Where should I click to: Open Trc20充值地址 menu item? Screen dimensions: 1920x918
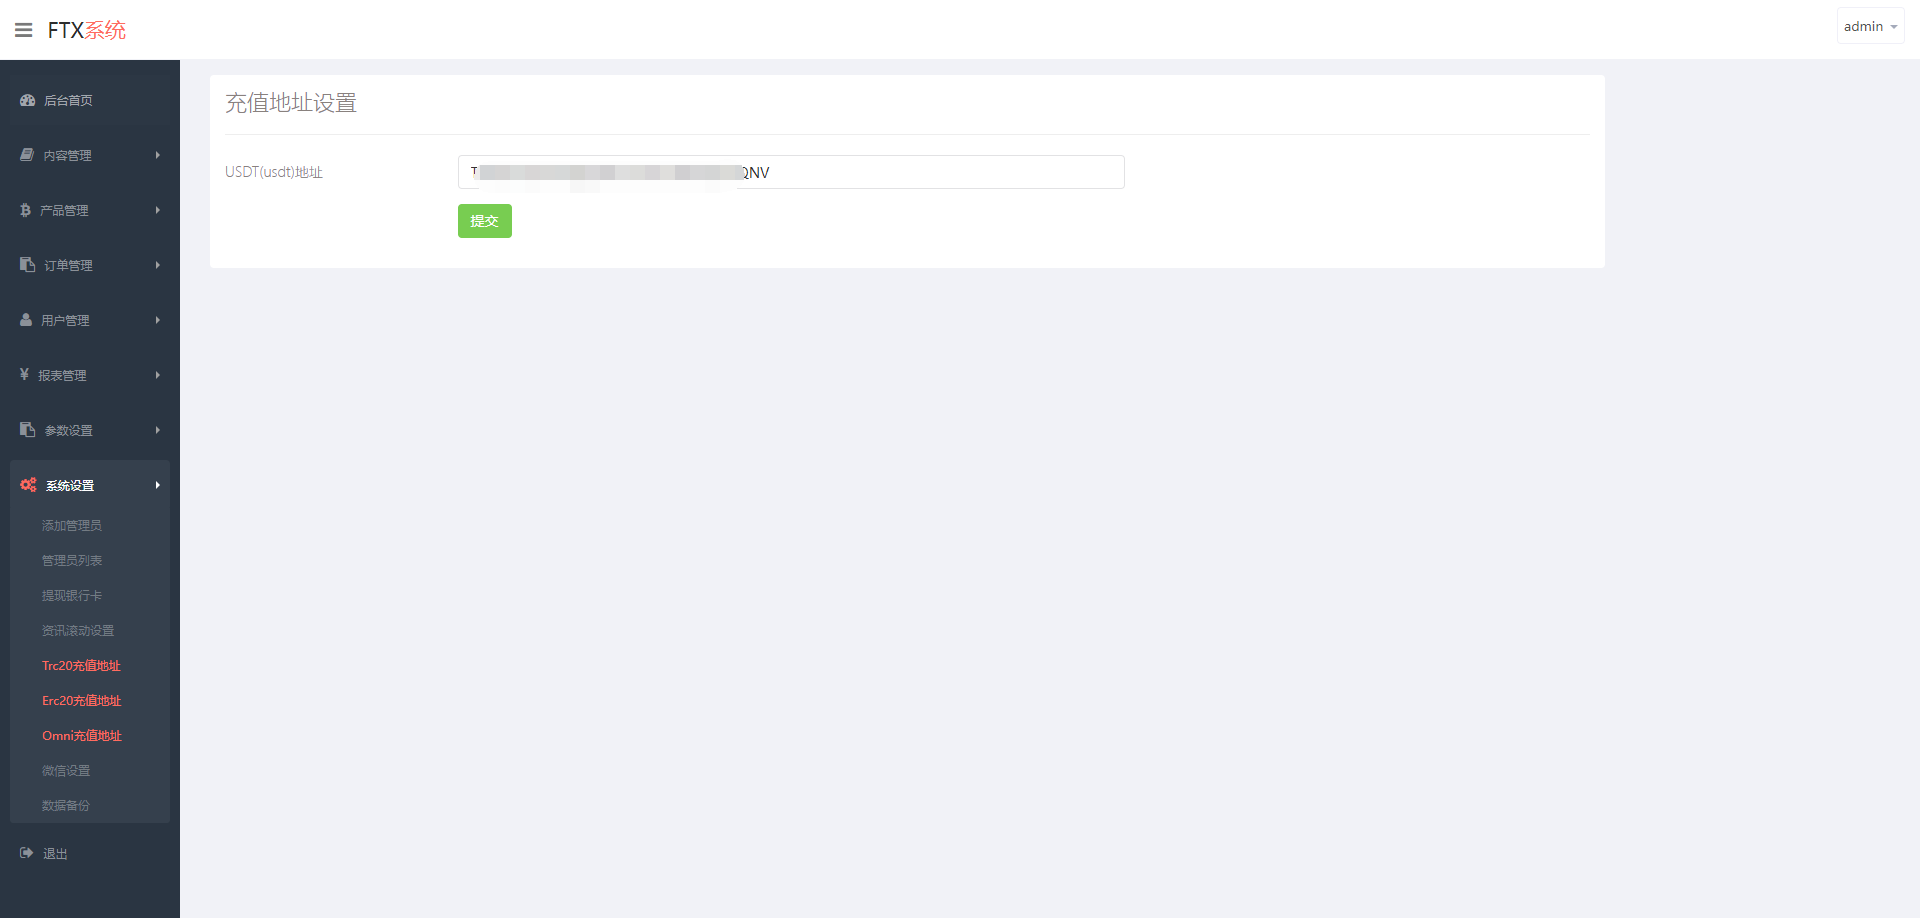[81, 665]
